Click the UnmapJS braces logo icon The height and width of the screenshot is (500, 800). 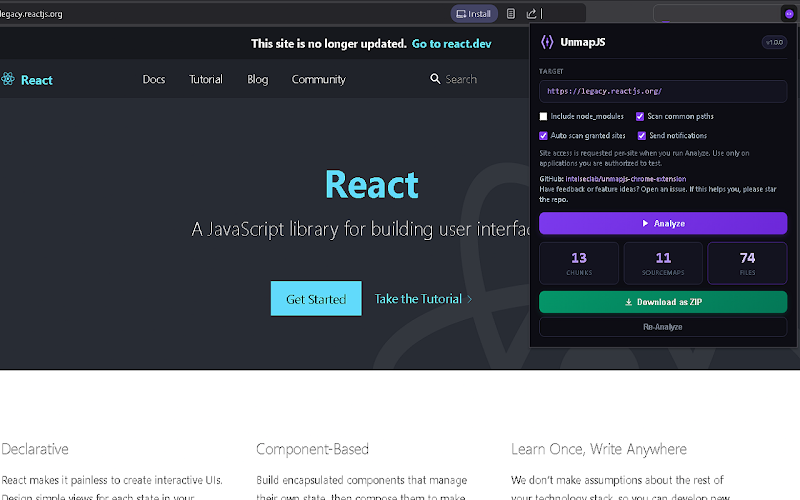pos(547,42)
